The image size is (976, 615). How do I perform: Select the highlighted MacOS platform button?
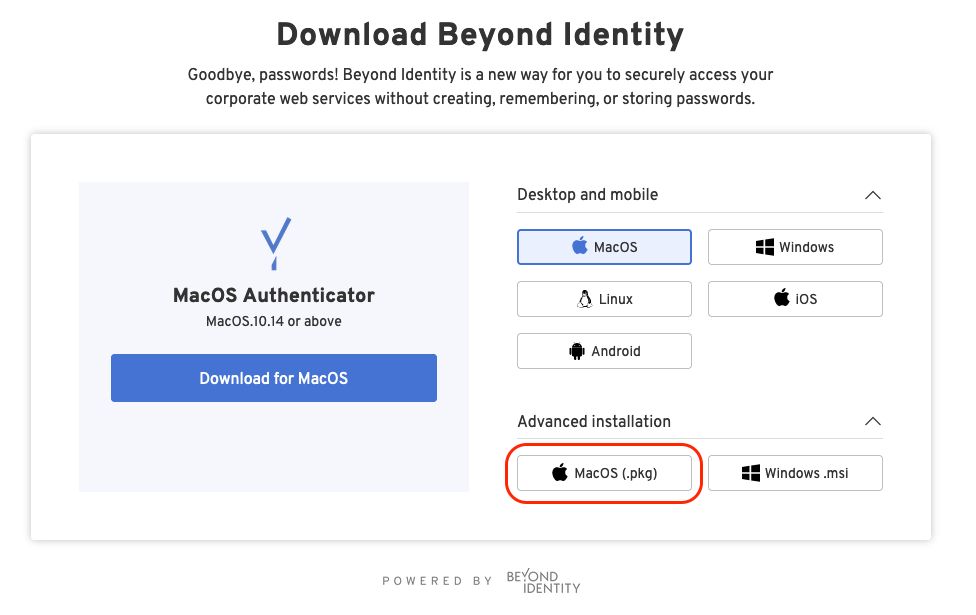(604, 246)
